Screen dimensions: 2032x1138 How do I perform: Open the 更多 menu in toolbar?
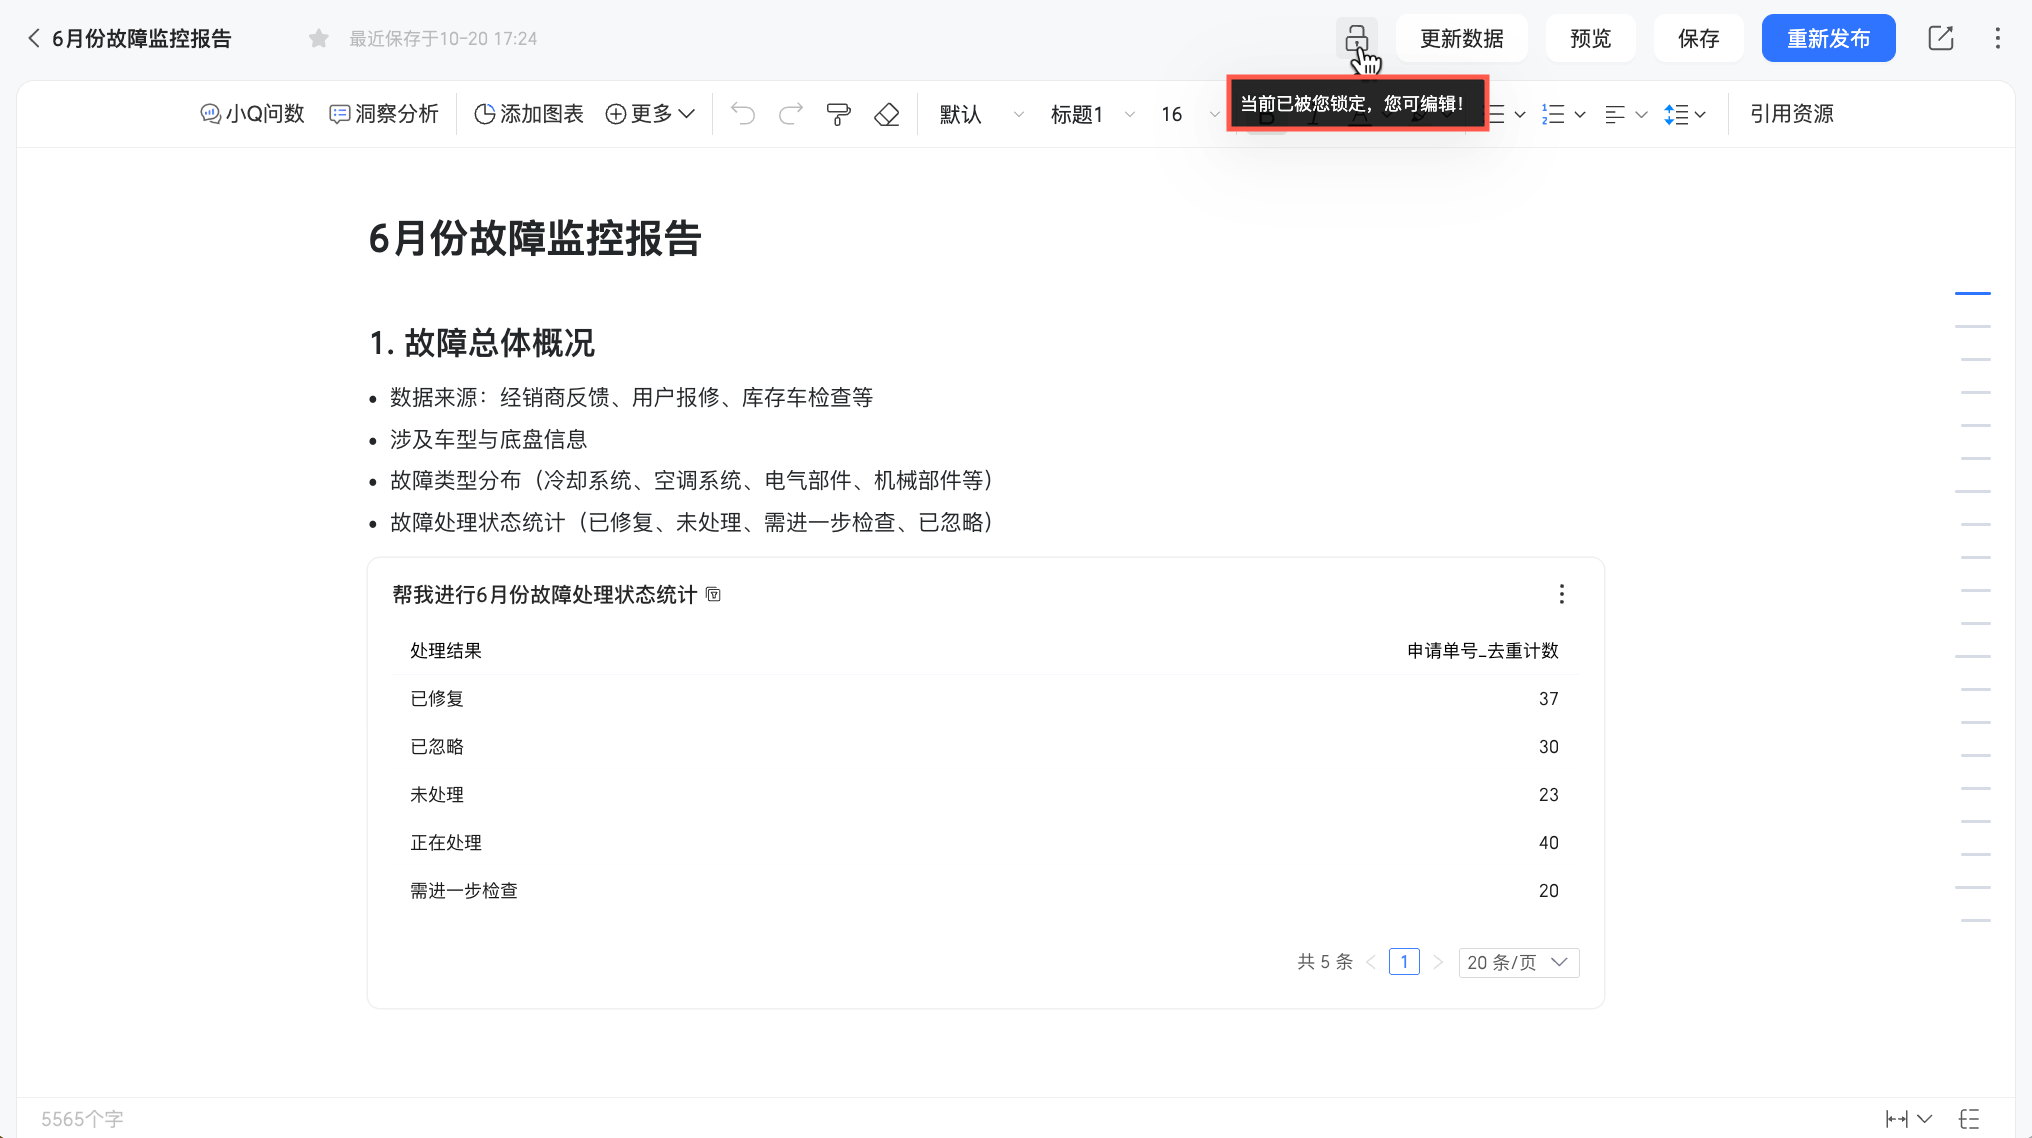tap(650, 114)
